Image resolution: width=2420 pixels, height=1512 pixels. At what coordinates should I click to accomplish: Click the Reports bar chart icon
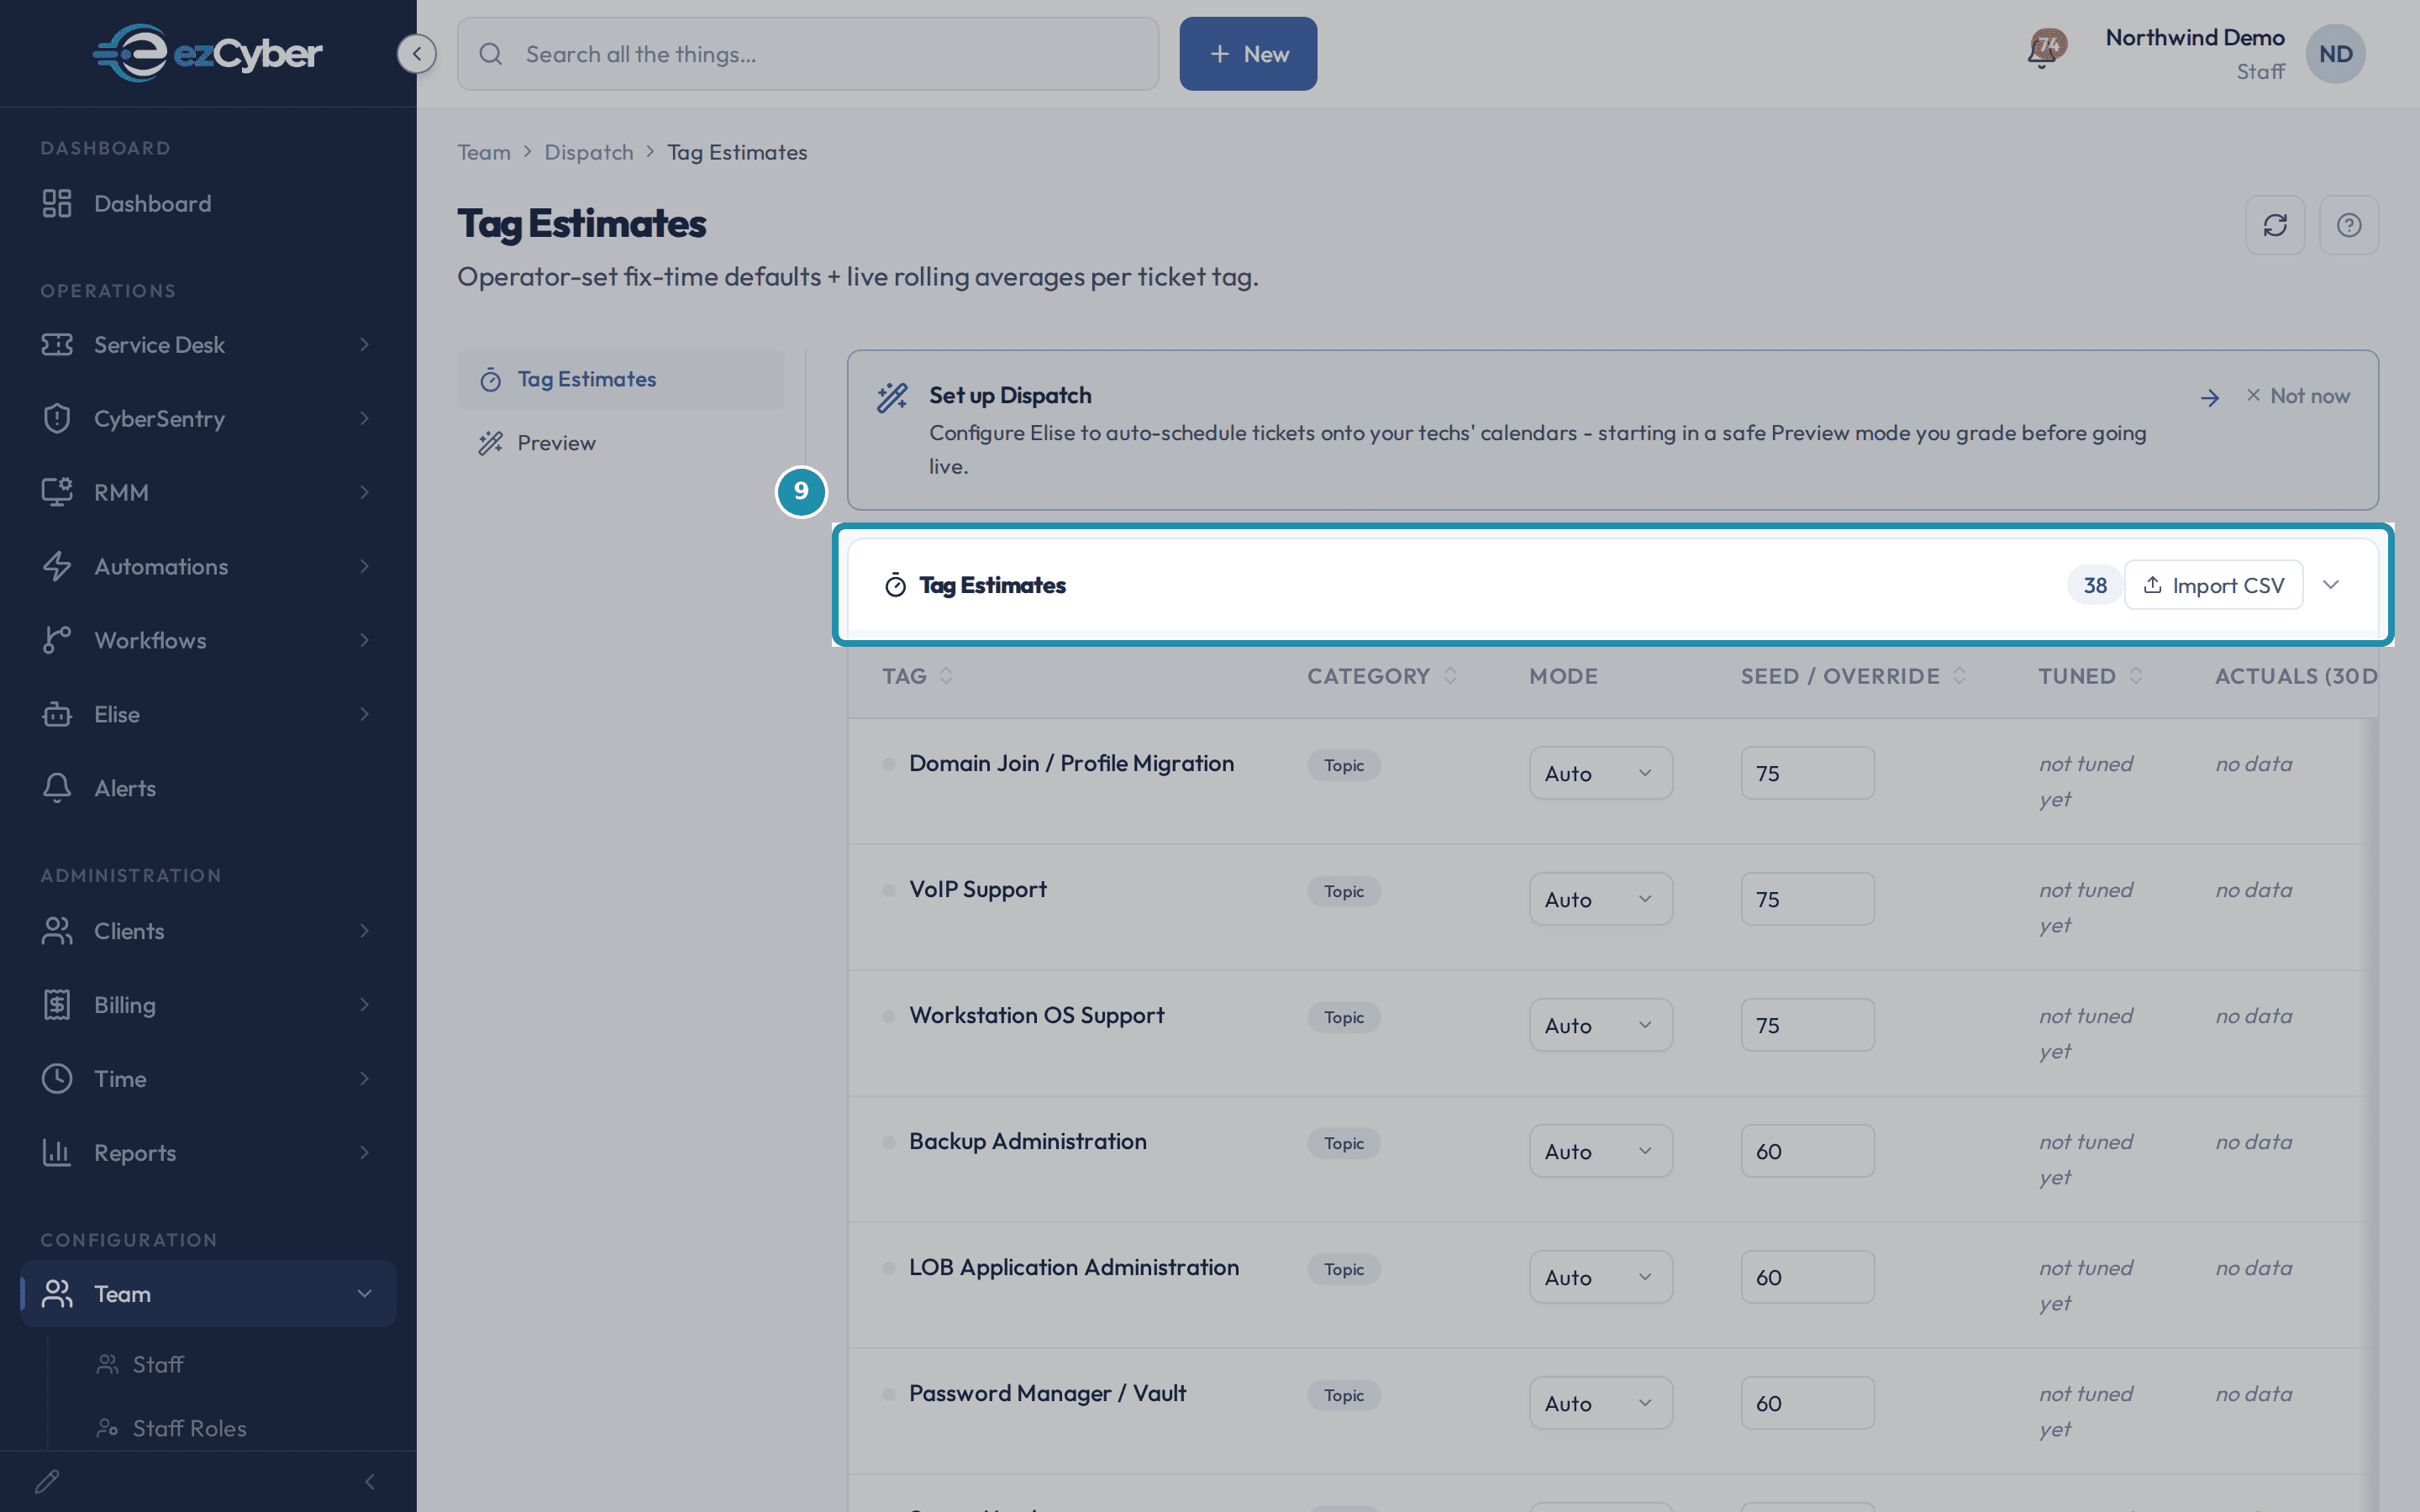point(57,1153)
